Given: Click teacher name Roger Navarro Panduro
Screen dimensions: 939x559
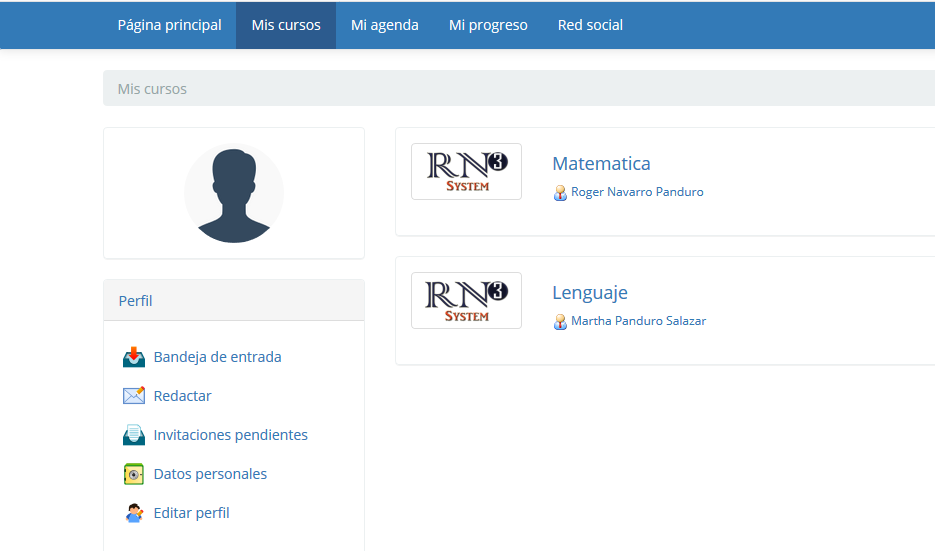Looking at the screenshot, I should 637,192.
